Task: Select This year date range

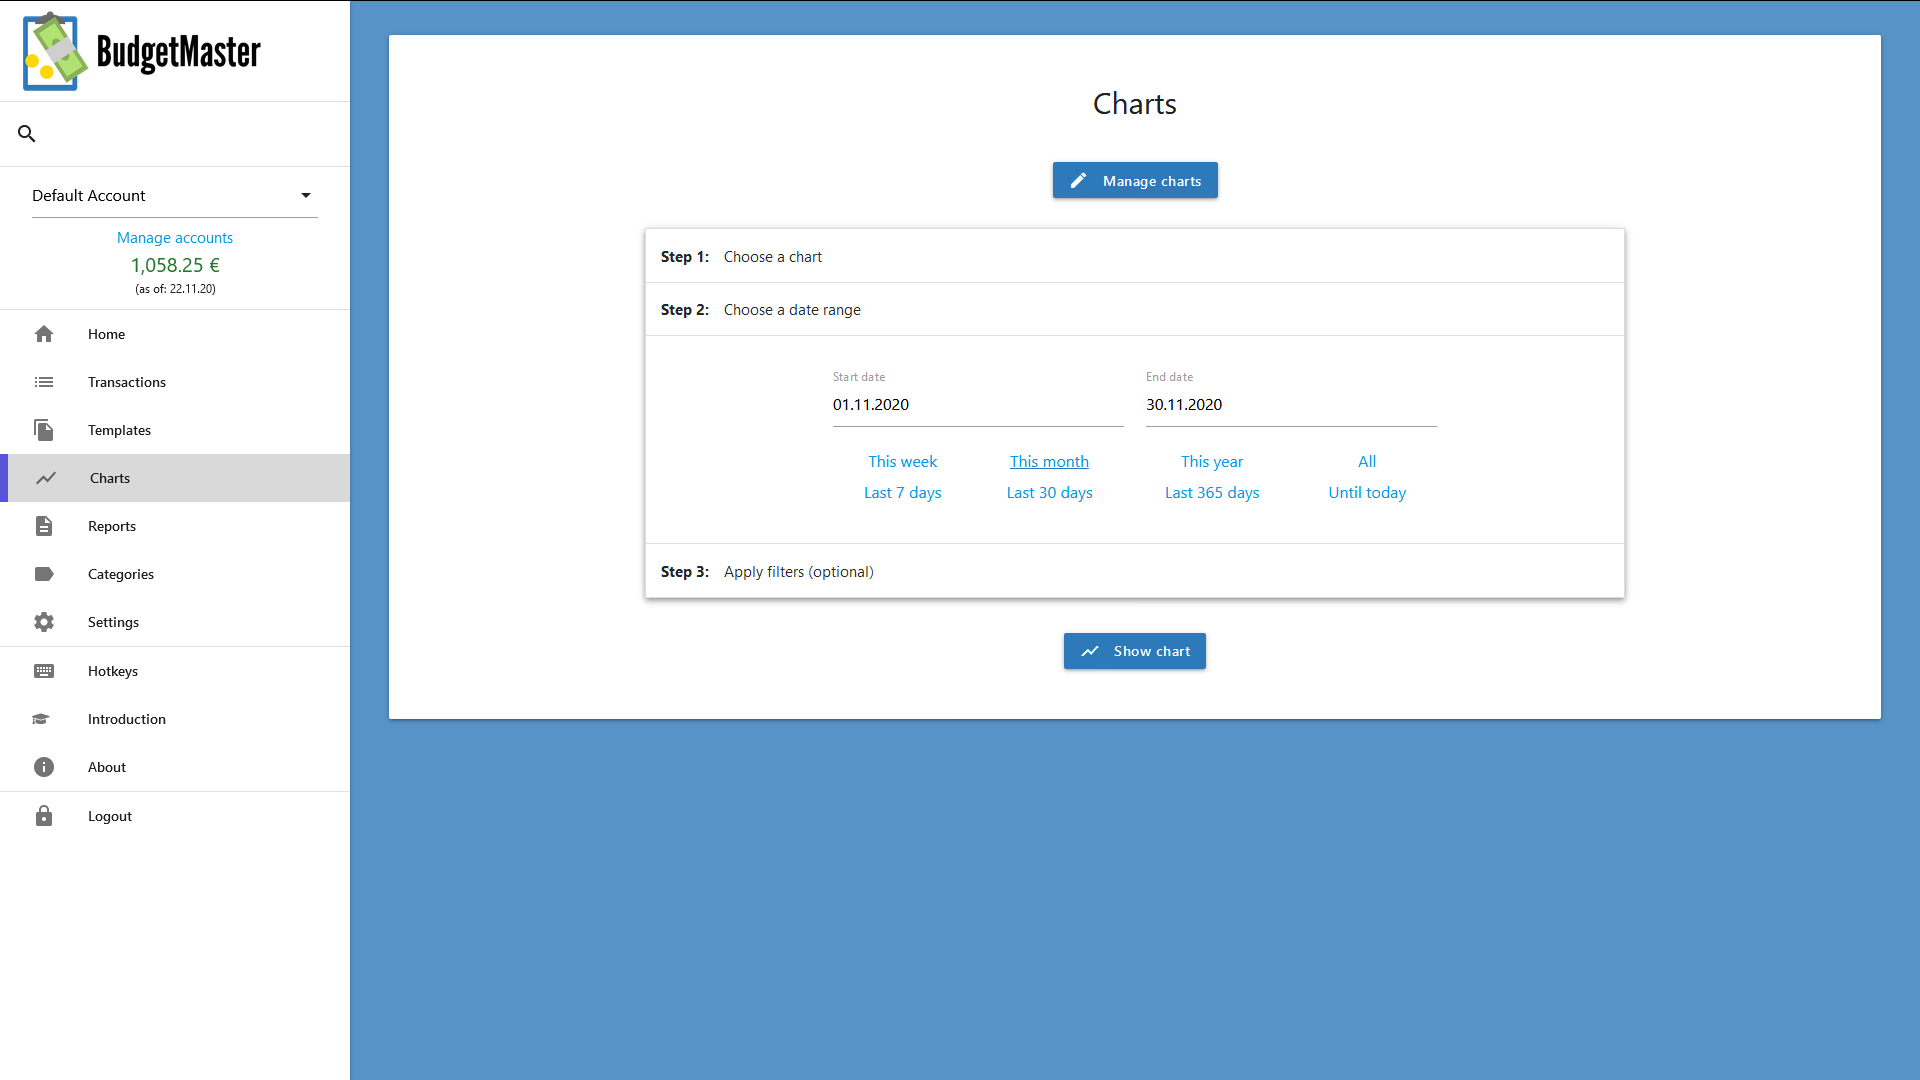Action: pos(1212,462)
